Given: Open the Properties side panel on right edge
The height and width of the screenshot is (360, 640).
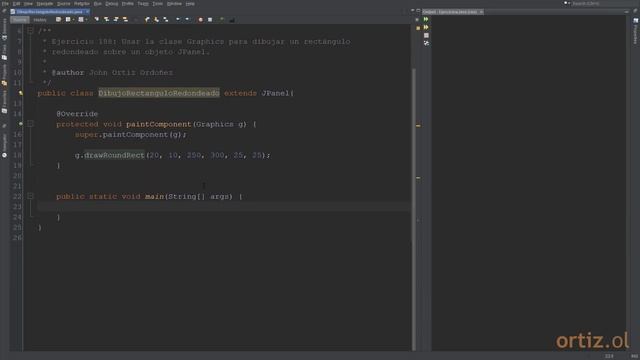Looking at the screenshot, I should click(636, 32).
